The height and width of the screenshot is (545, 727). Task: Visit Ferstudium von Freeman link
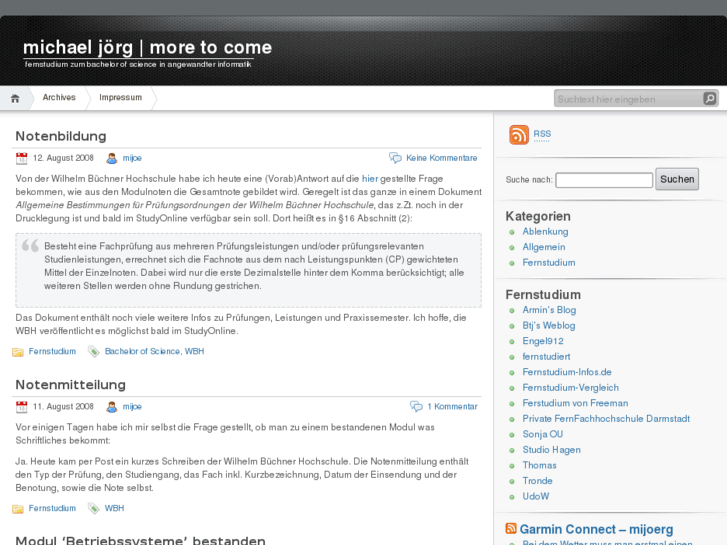tap(575, 403)
